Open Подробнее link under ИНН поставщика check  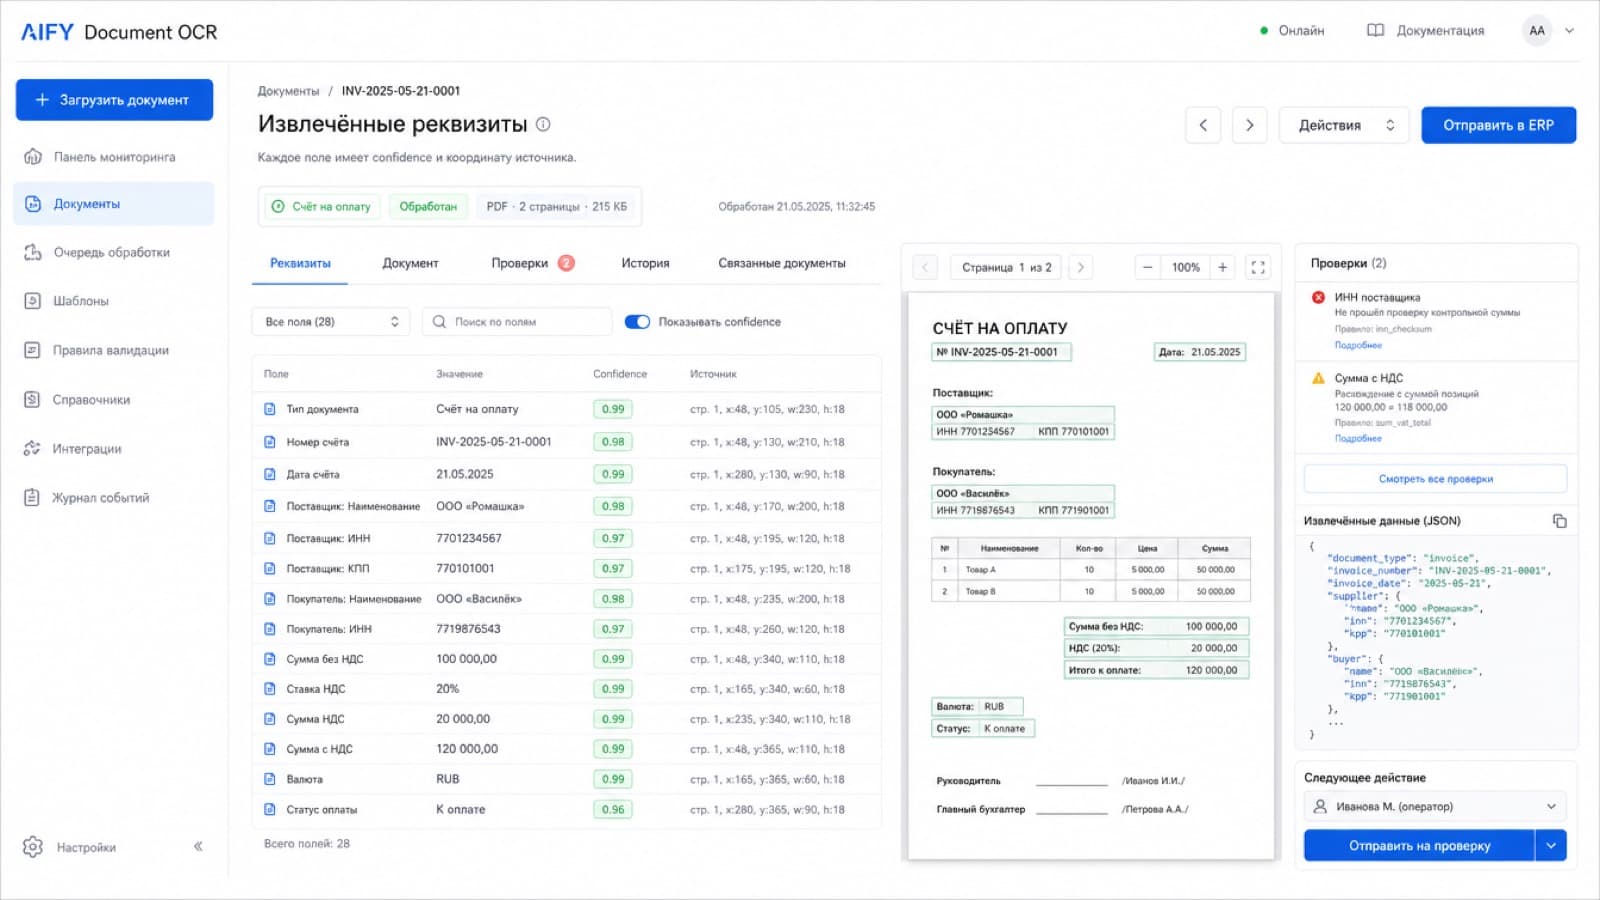1358,345
